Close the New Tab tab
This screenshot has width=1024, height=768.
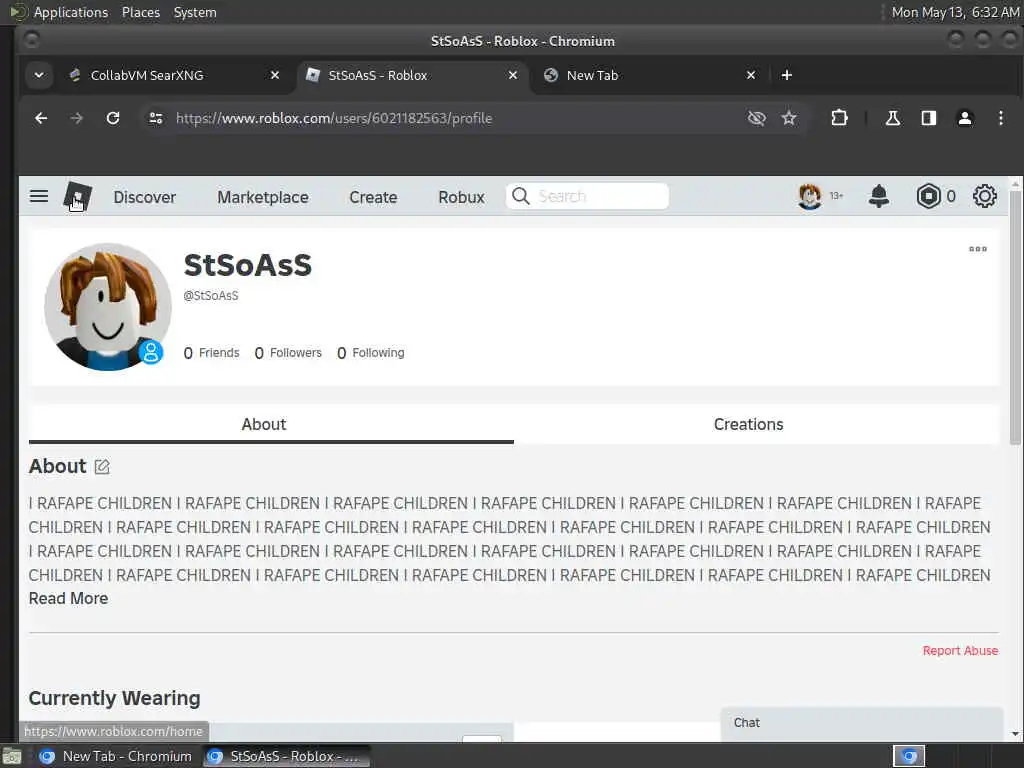[751, 75]
